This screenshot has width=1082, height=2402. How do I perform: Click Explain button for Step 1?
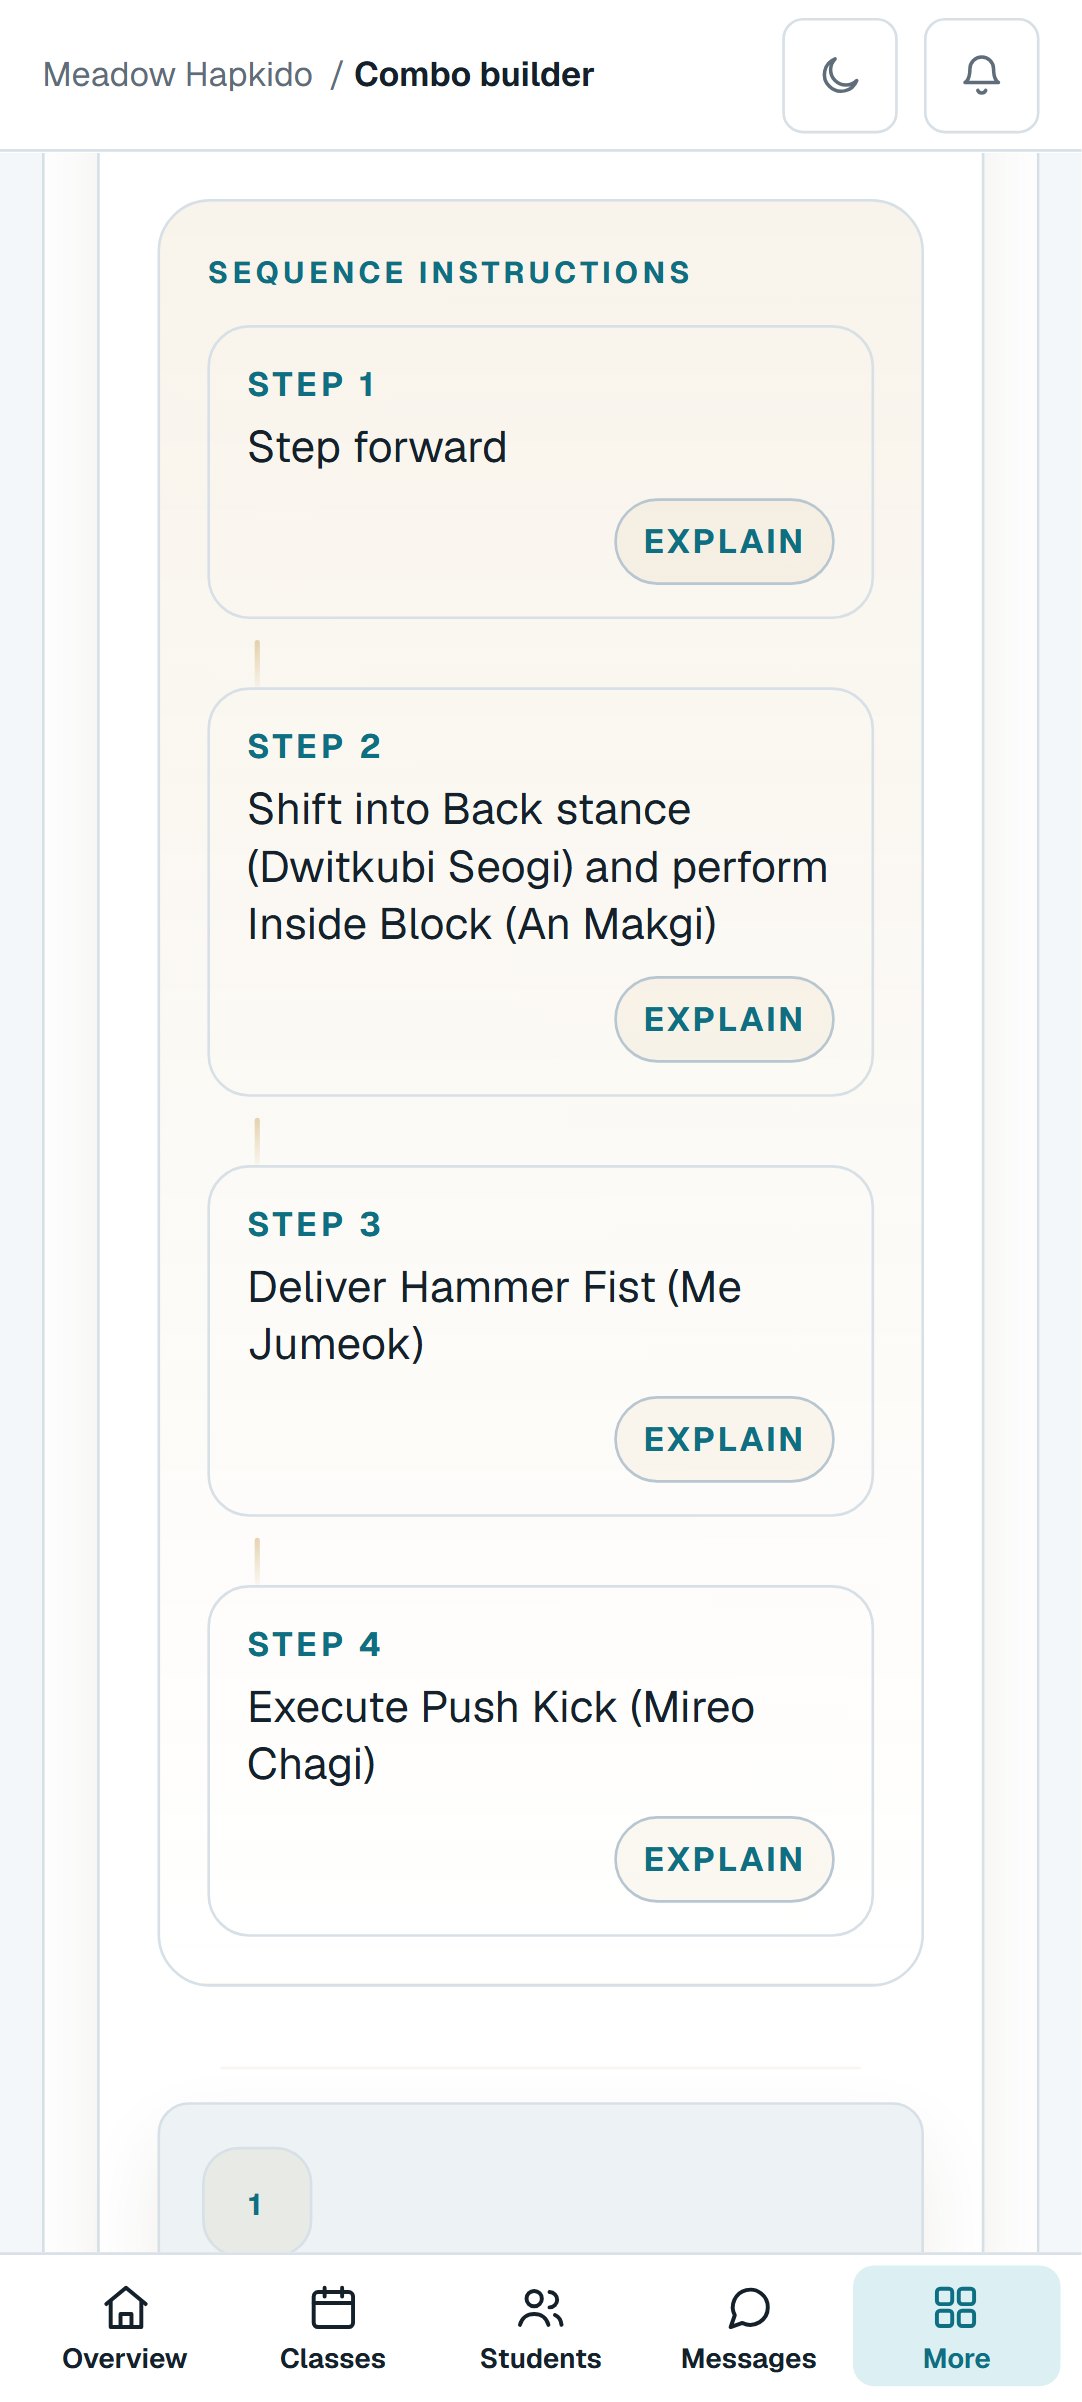[x=724, y=542]
